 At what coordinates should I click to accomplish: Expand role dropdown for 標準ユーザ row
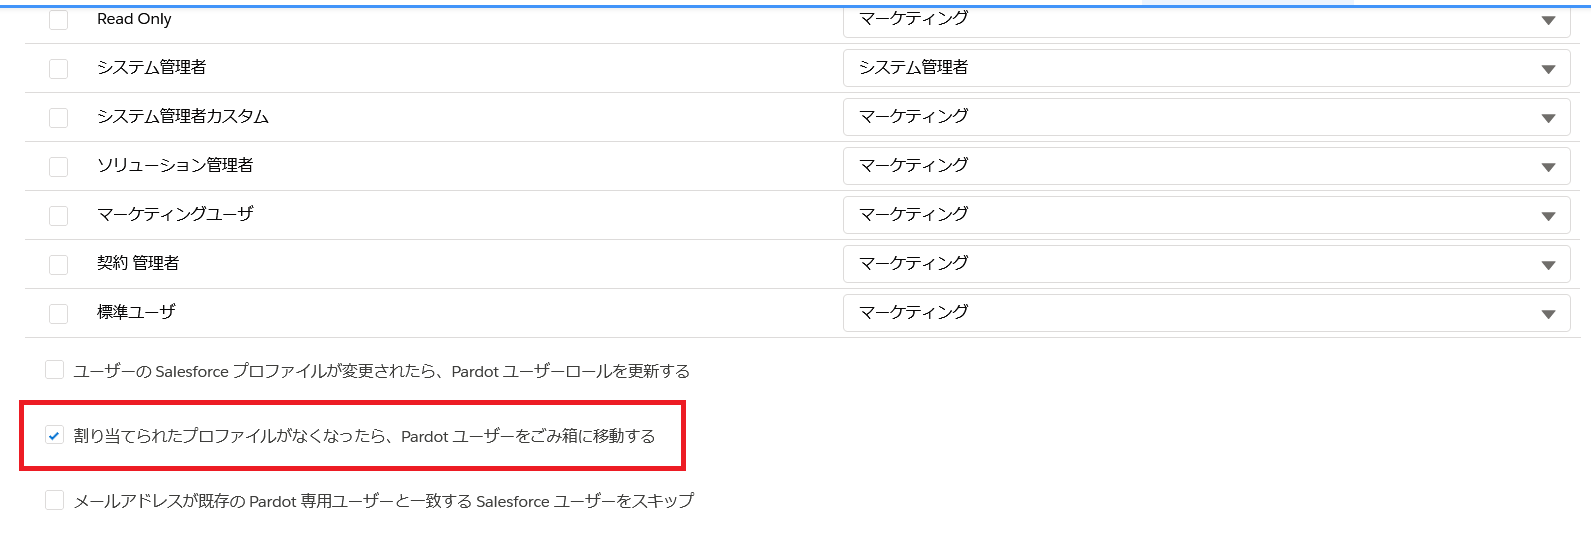[1207, 313]
